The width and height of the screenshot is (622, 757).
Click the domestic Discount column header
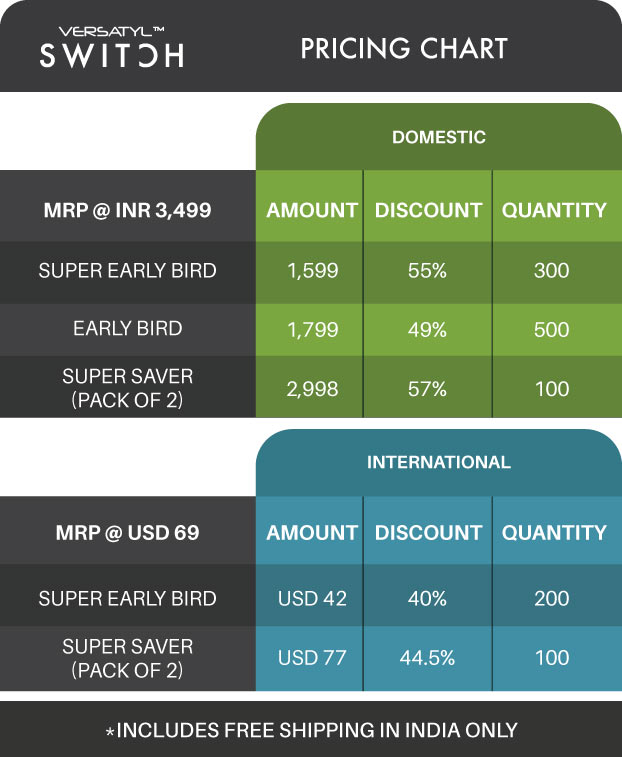pyautogui.click(x=428, y=210)
